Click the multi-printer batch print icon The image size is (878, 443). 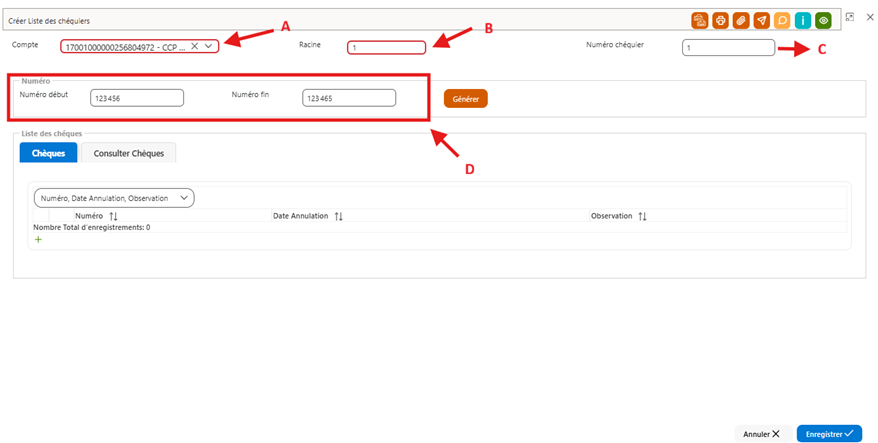[x=699, y=21]
